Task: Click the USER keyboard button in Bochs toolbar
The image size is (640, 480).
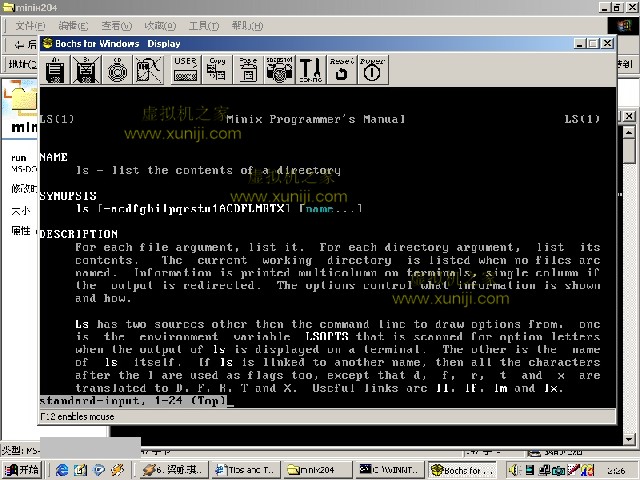Action: point(186,70)
